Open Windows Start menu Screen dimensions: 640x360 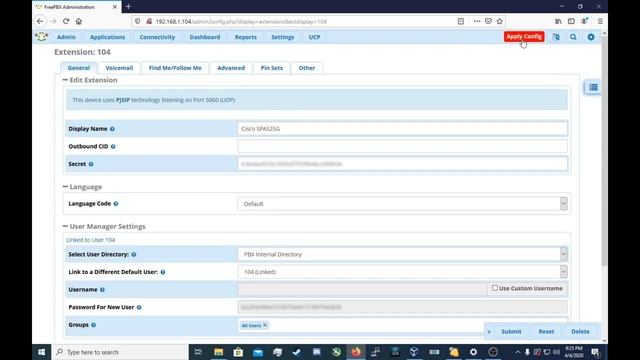[42, 352]
